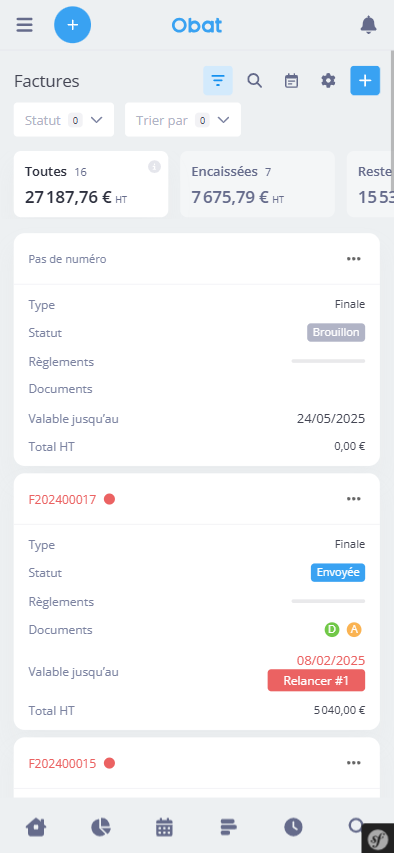Toggle the invoice filters icon
This screenshot has width=394, height=853.
point(218,81)
